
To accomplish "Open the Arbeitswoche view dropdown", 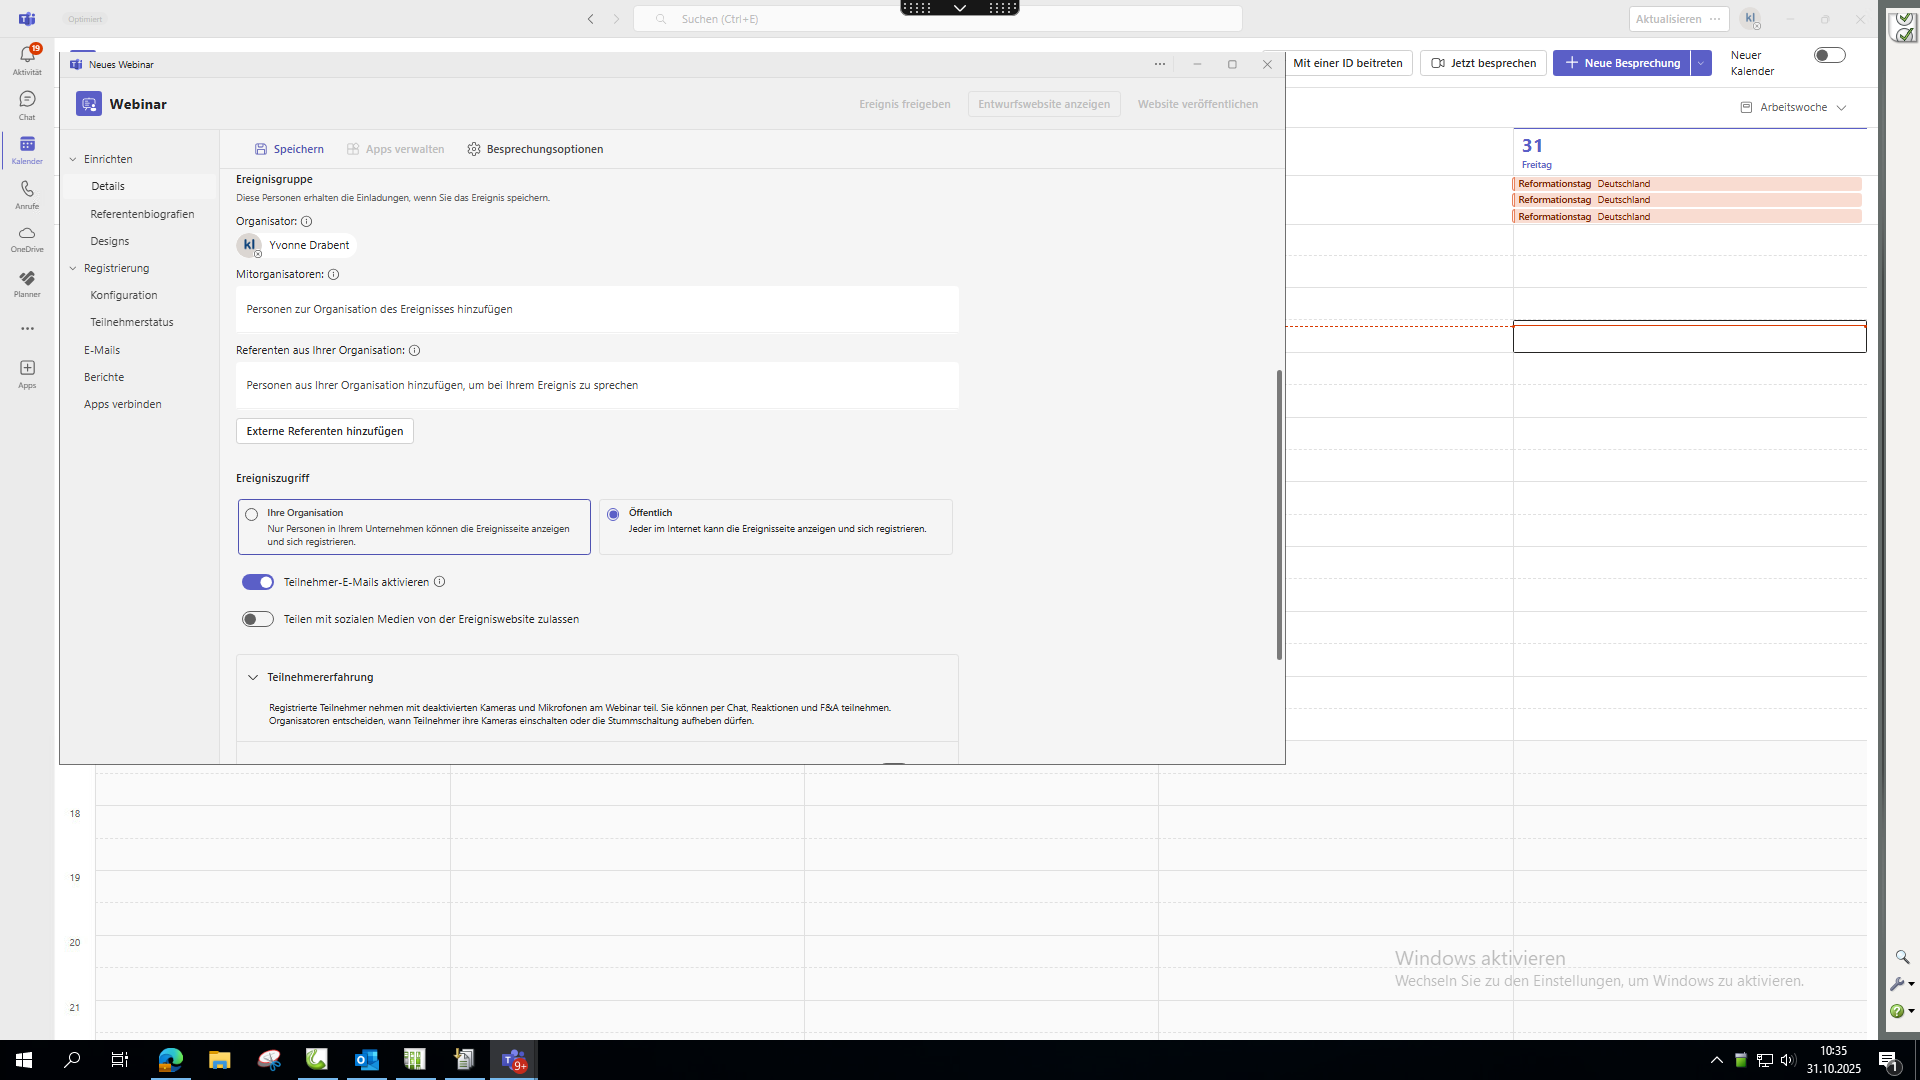I will click(1793, 107).
